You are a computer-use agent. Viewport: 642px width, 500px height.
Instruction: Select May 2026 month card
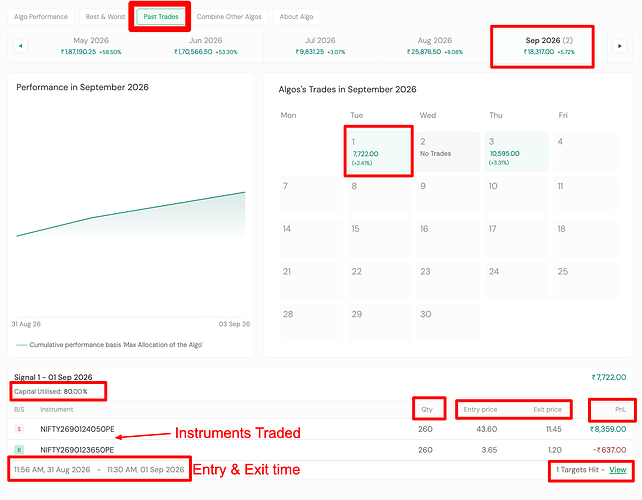pos(91,46)
